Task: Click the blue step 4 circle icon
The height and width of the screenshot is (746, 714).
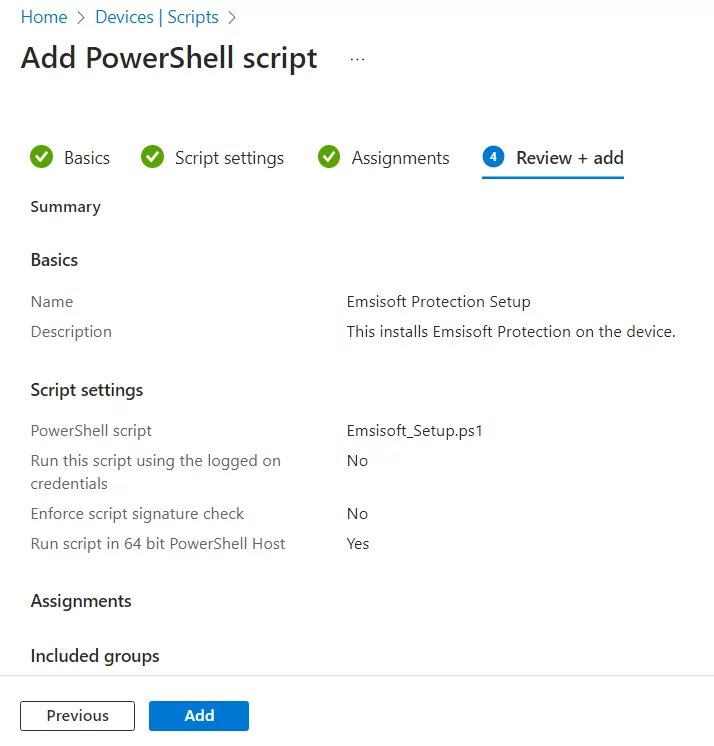Action: pyautogui.click(x=493, y=157)
